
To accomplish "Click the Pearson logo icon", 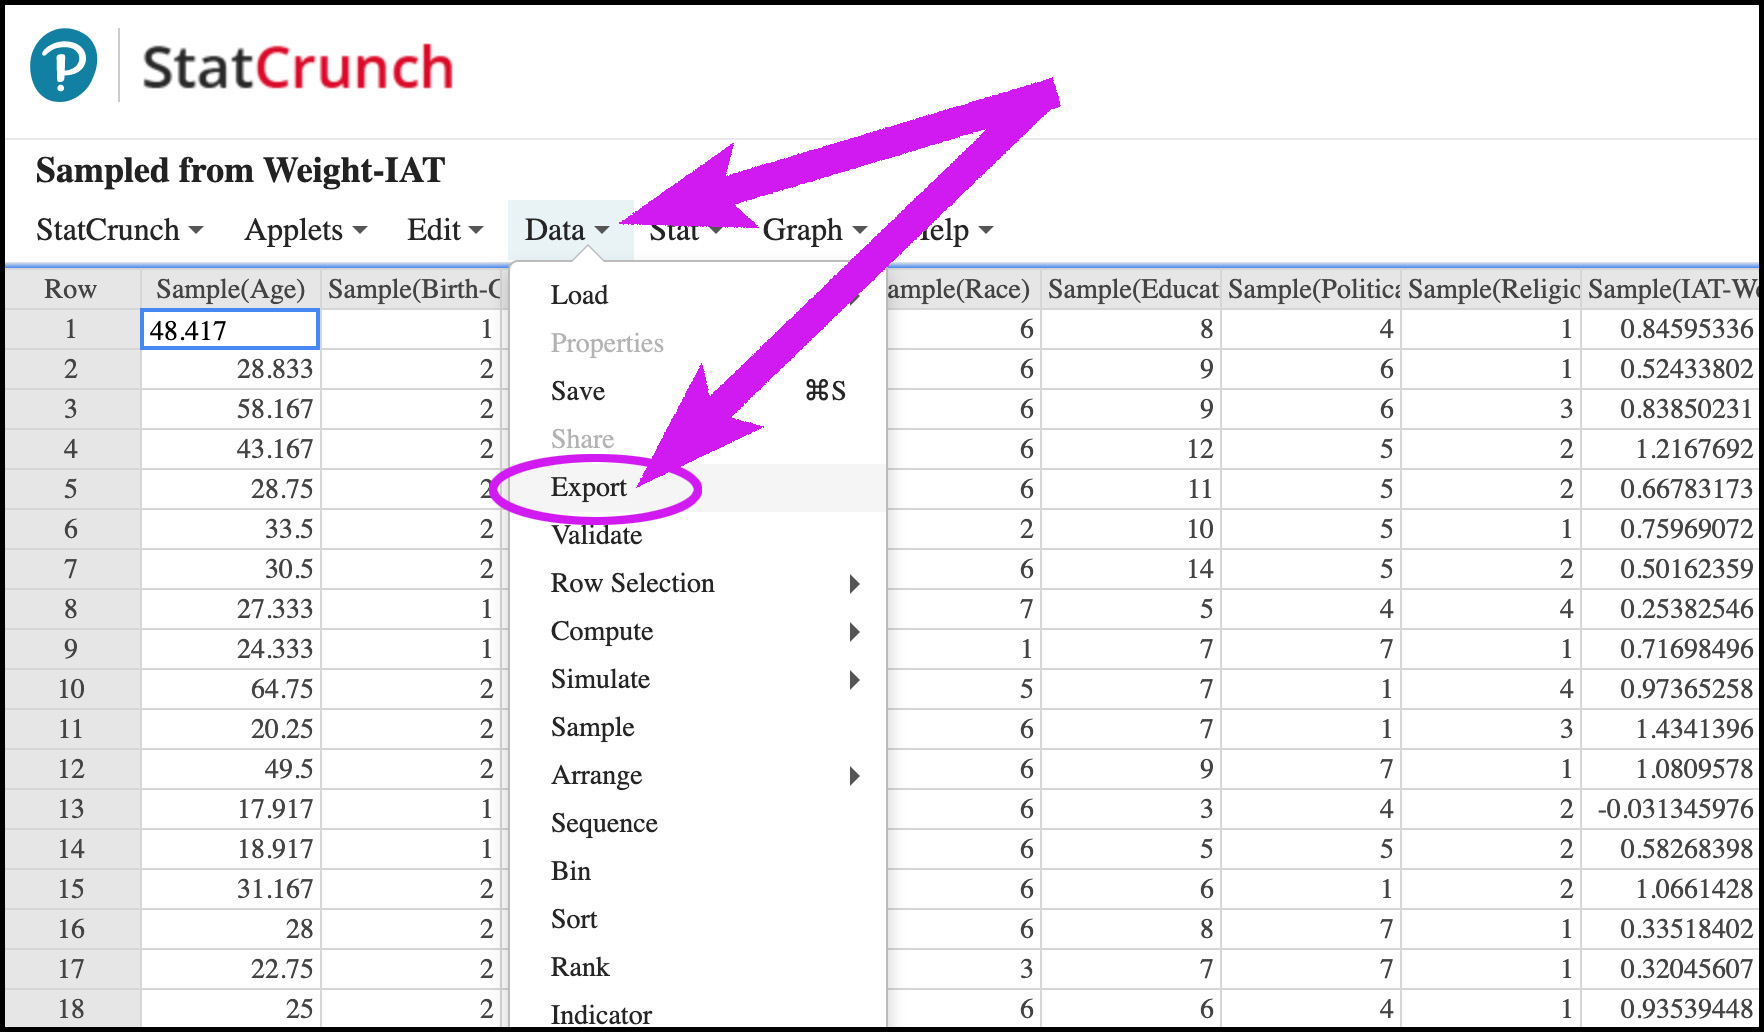I will point(64,65).
